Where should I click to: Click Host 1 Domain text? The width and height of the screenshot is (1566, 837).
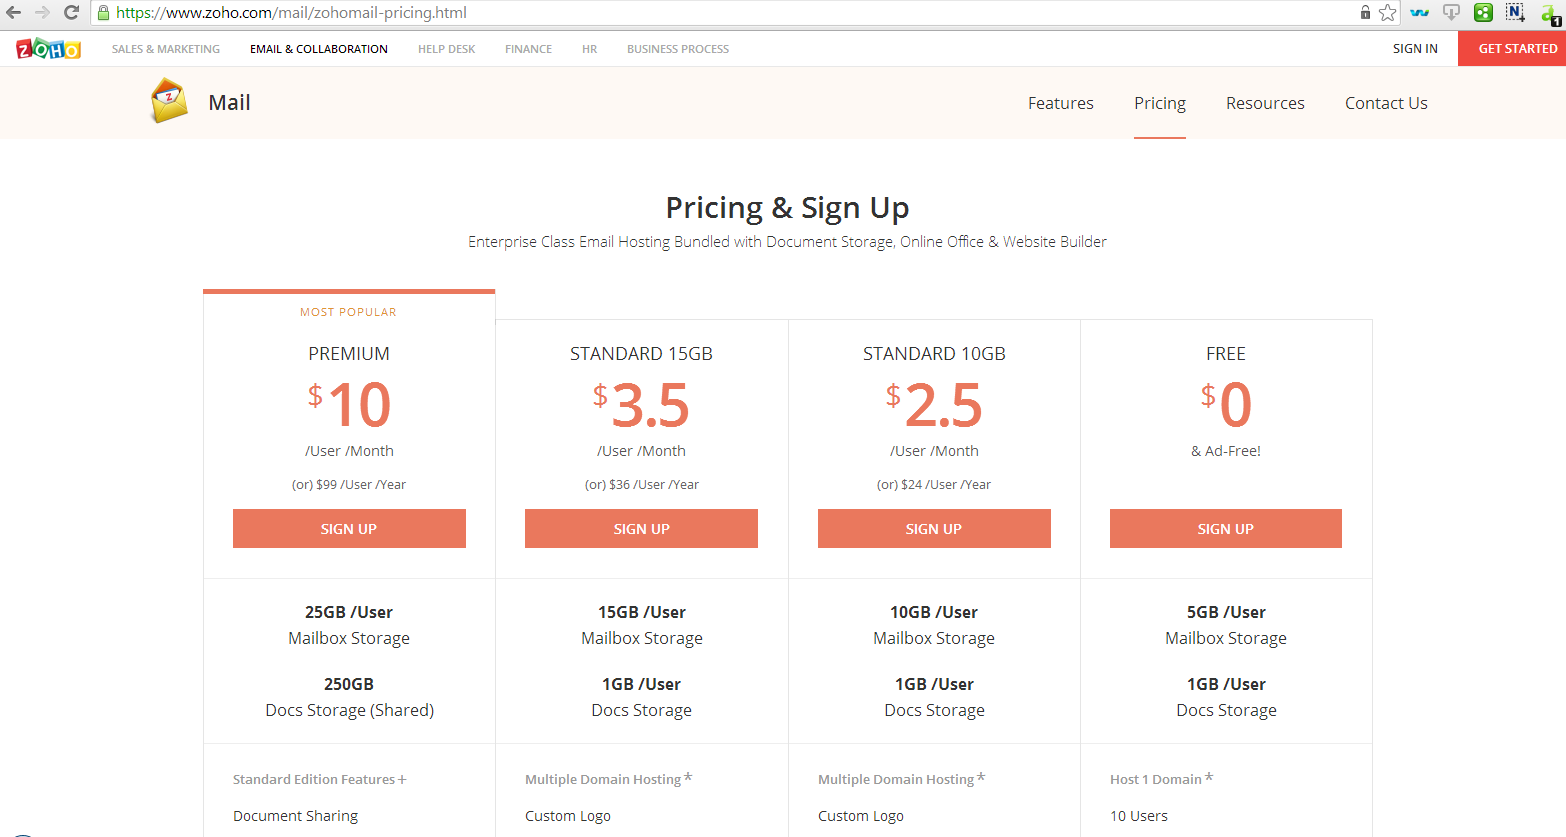[1156, 779]
